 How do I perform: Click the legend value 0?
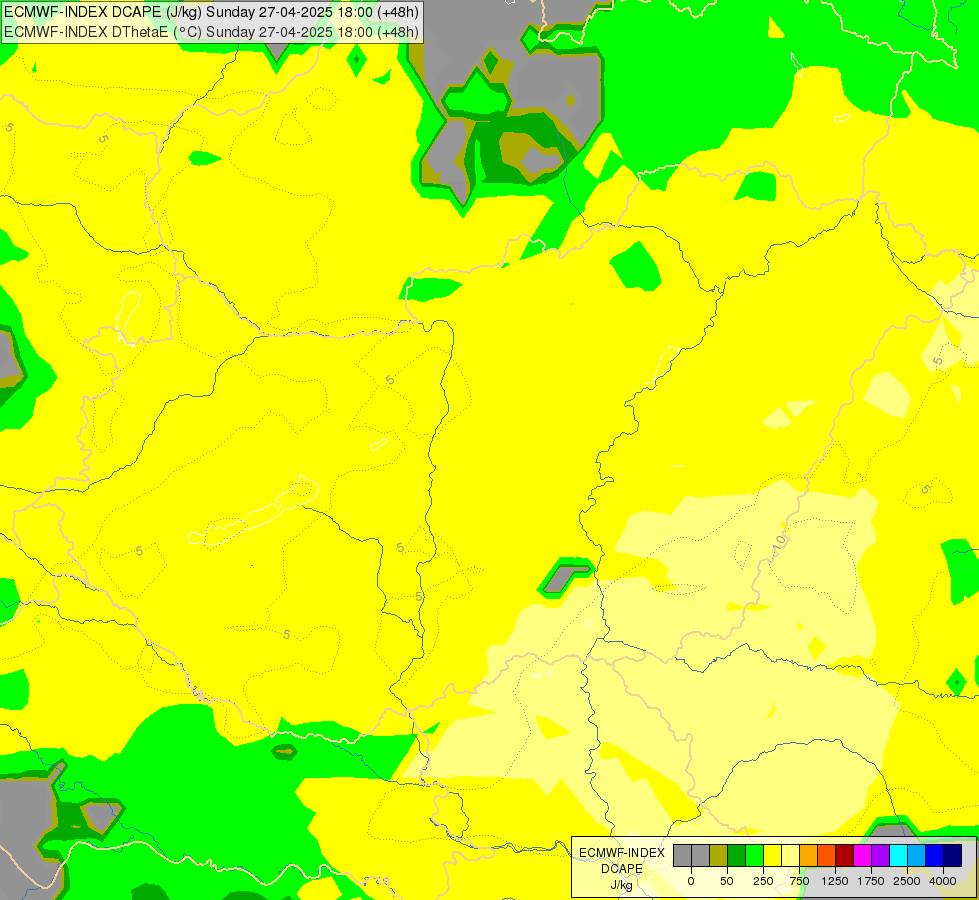691,881
